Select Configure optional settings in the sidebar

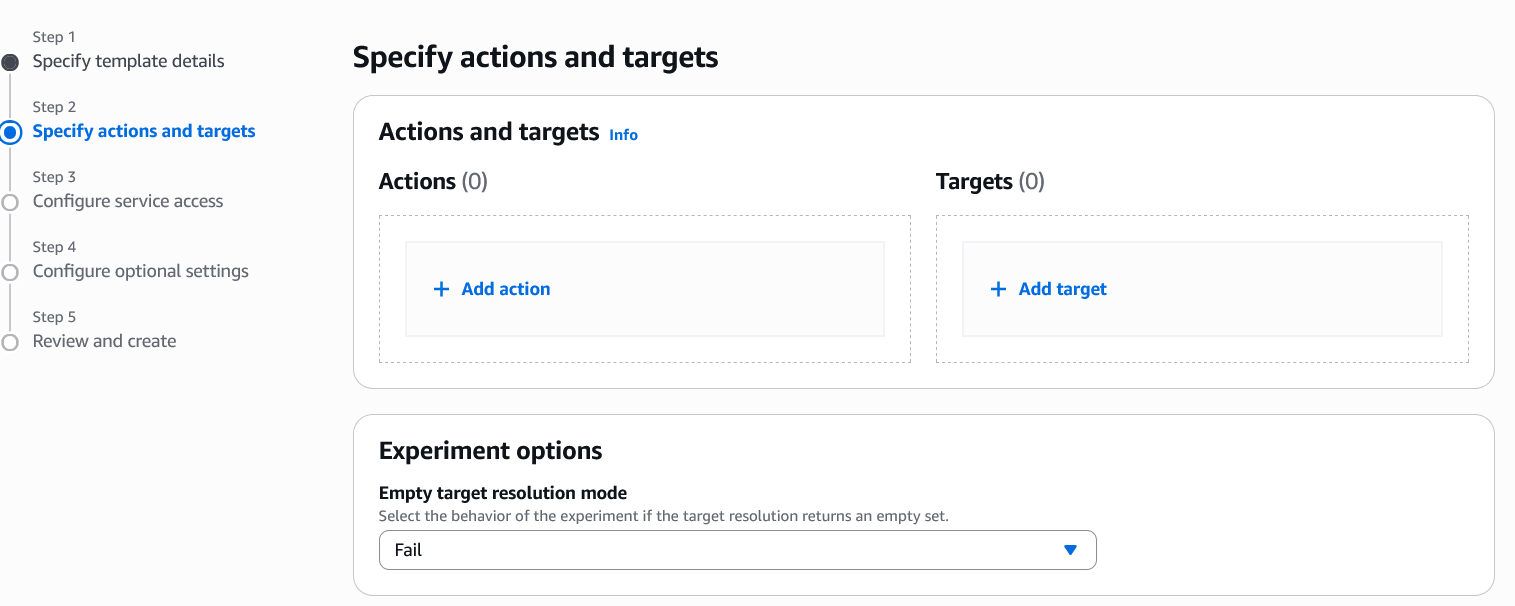point(140,271)
